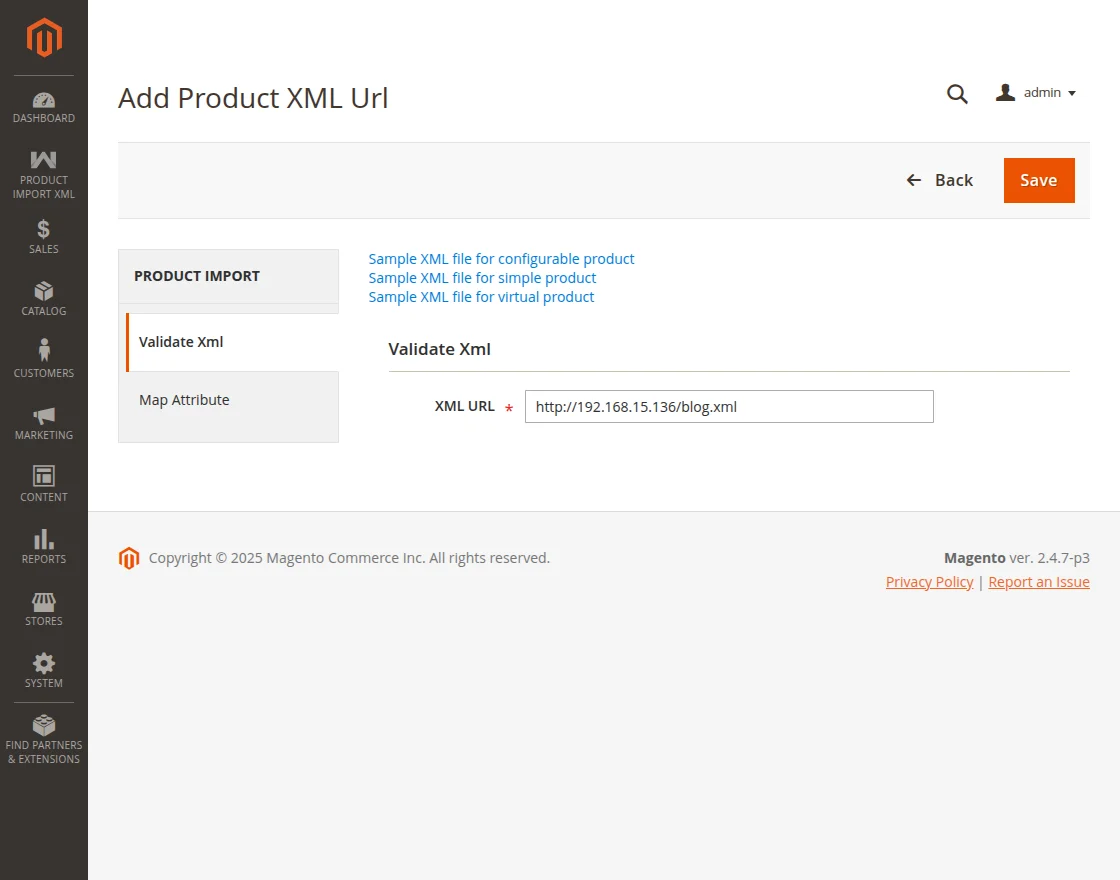Click the search magnifier icon
Image resolution: width=1120 pixels, height=880 pixels.
957,94
